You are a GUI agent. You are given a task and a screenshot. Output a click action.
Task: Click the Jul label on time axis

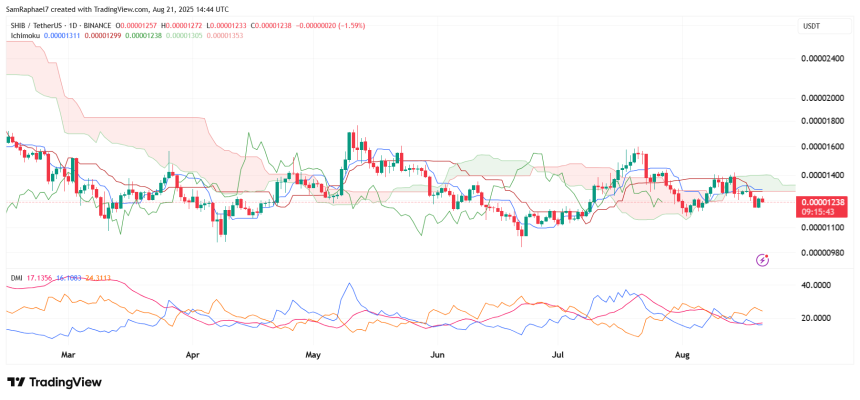click(556, 355)
